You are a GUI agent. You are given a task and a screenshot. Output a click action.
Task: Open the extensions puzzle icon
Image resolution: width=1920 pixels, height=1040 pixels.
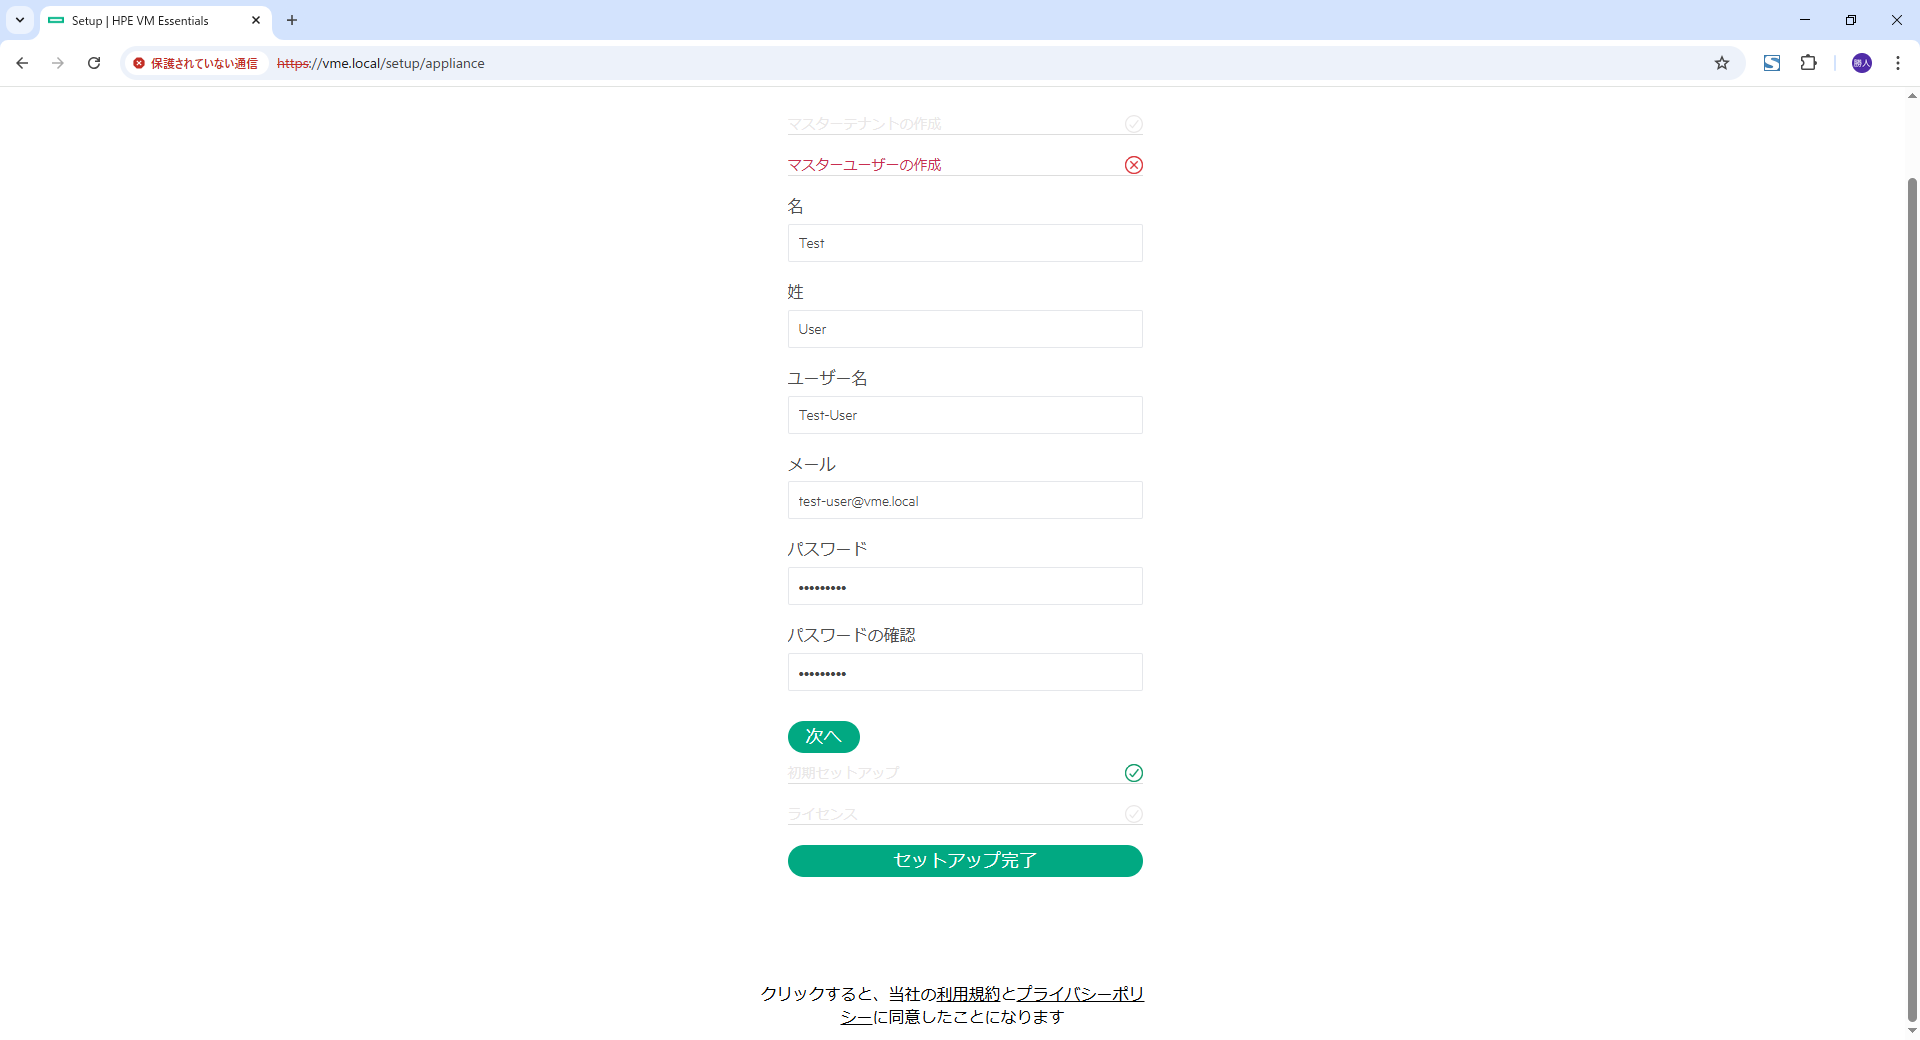pos(1808,63)
